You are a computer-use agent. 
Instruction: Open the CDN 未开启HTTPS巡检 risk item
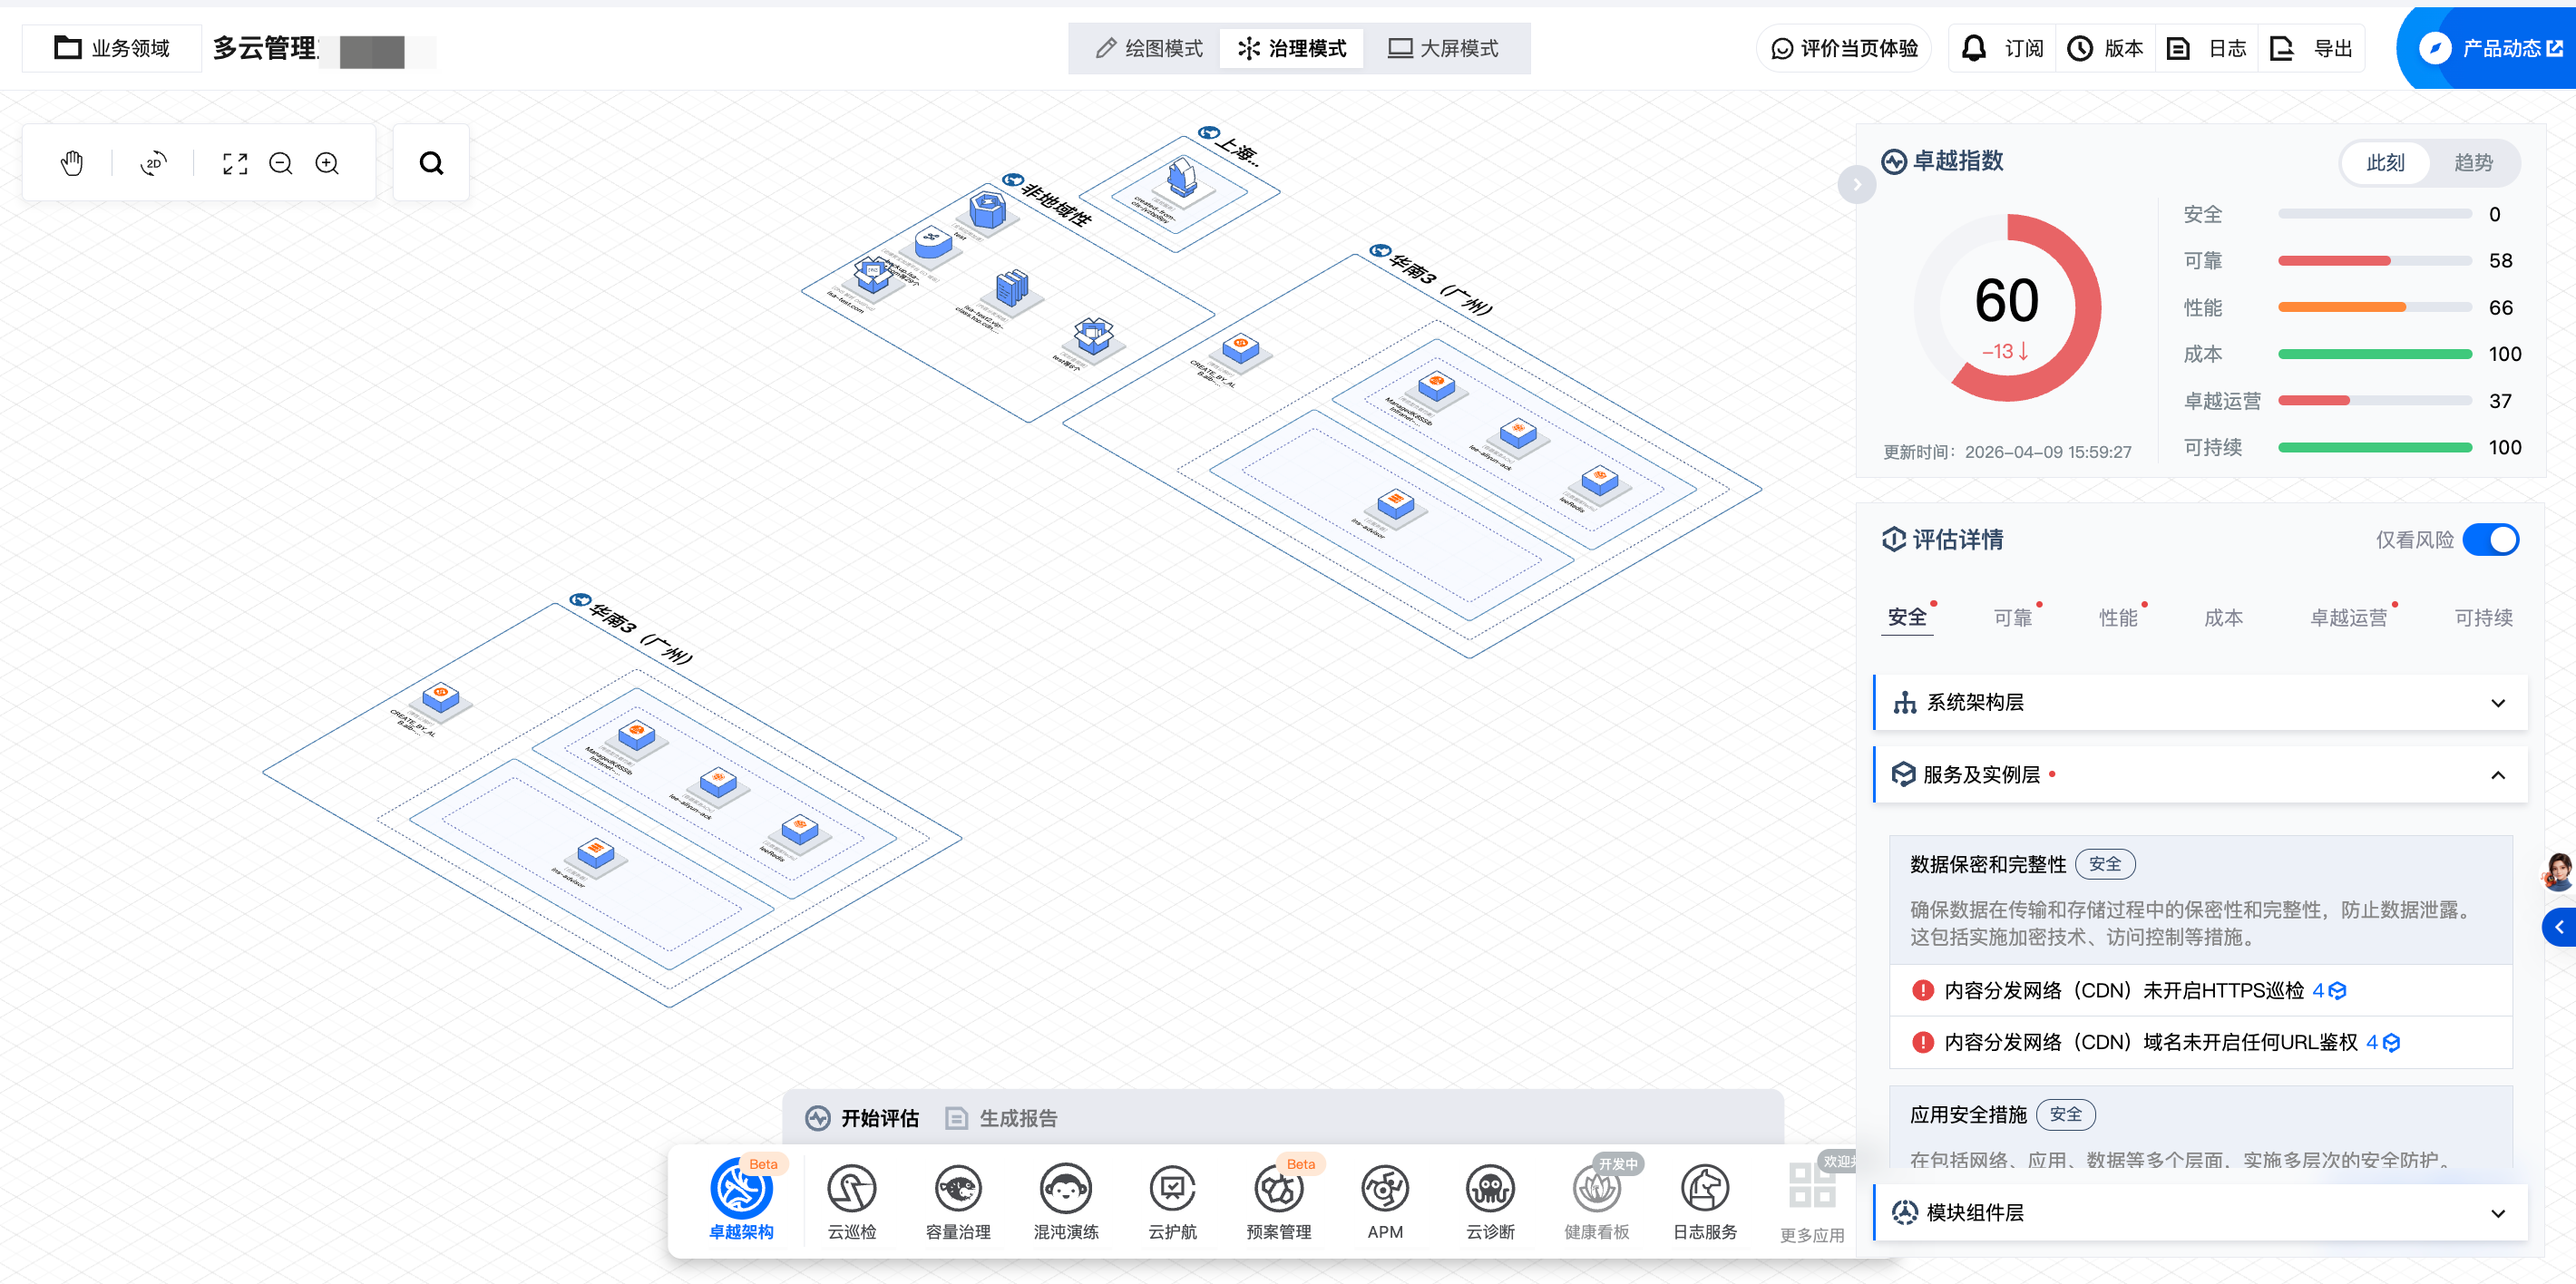pyautogui.click(x=2123, y=990)
